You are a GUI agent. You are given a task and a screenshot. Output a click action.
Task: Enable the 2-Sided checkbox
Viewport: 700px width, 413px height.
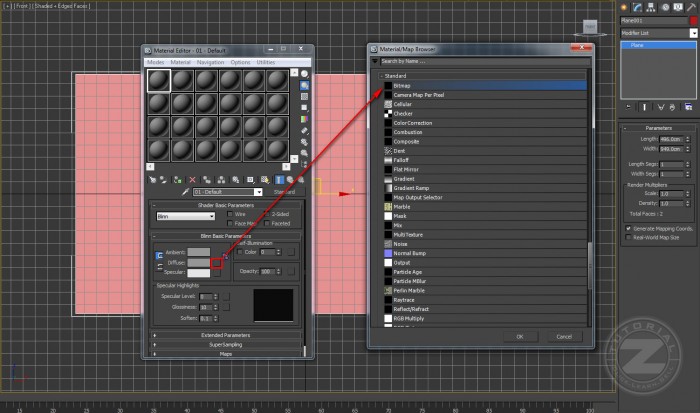(267, 214)
